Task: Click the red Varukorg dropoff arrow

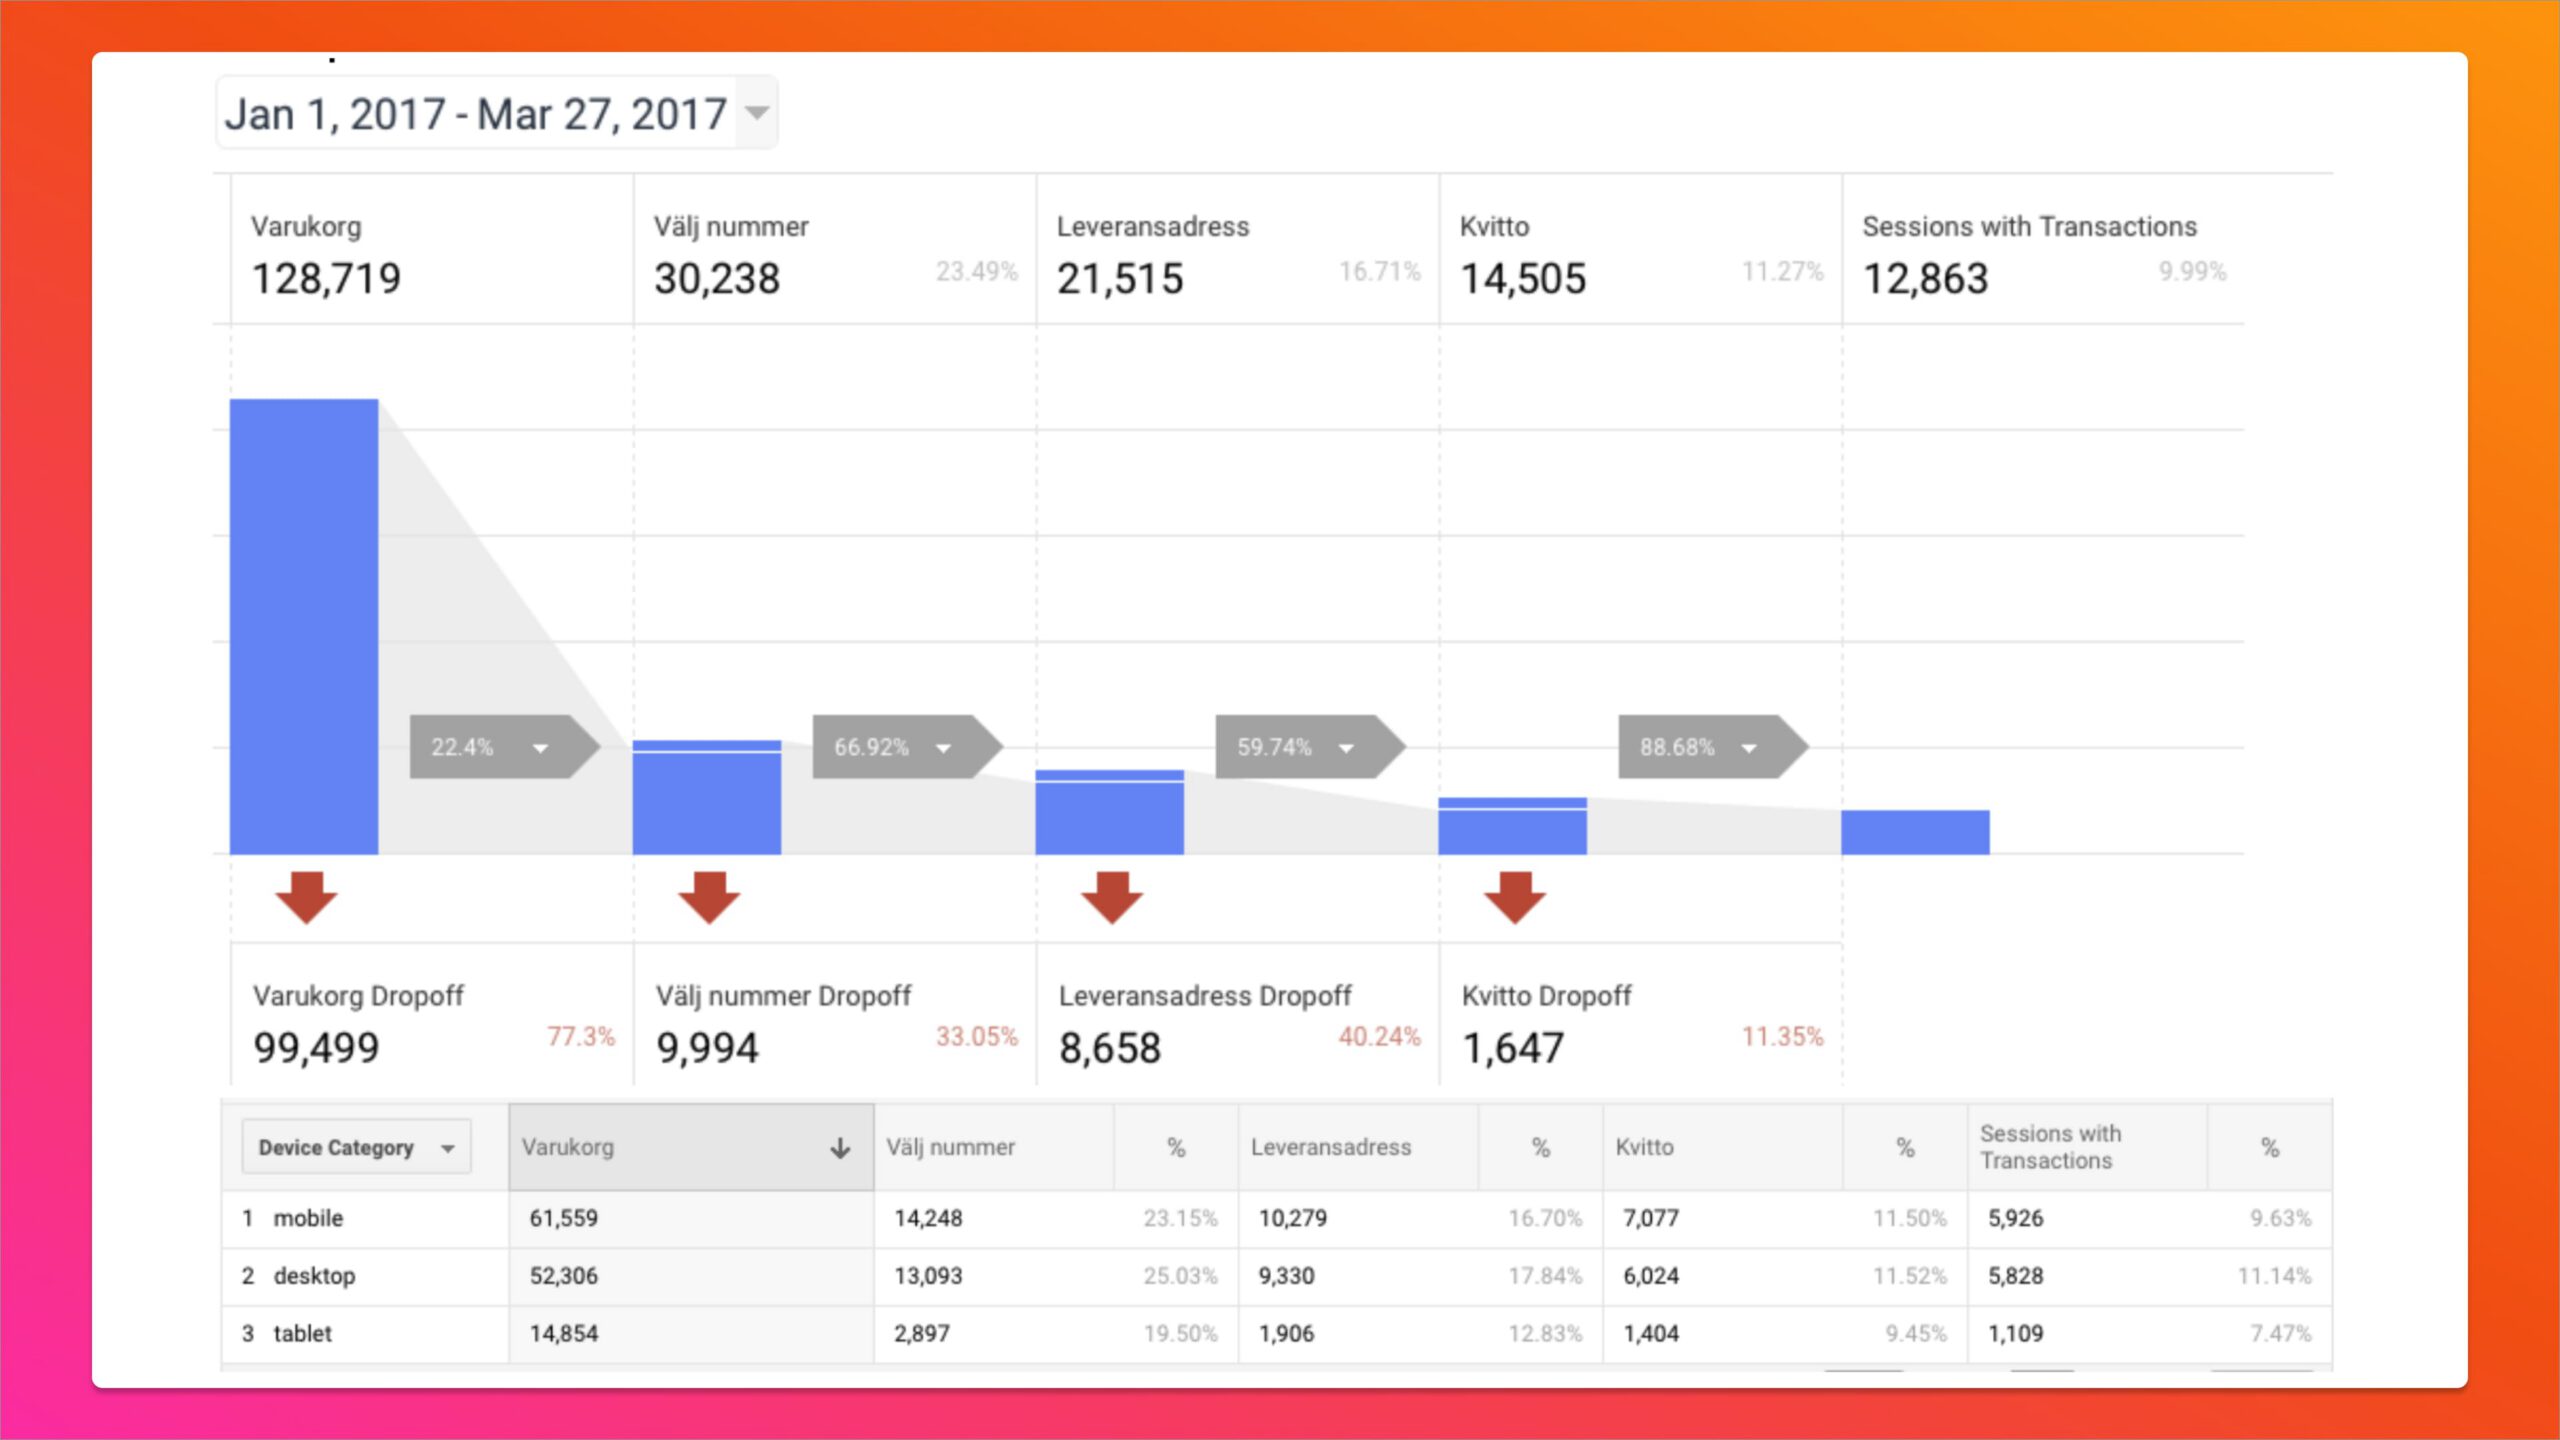Action: click(x=306, y=896)
